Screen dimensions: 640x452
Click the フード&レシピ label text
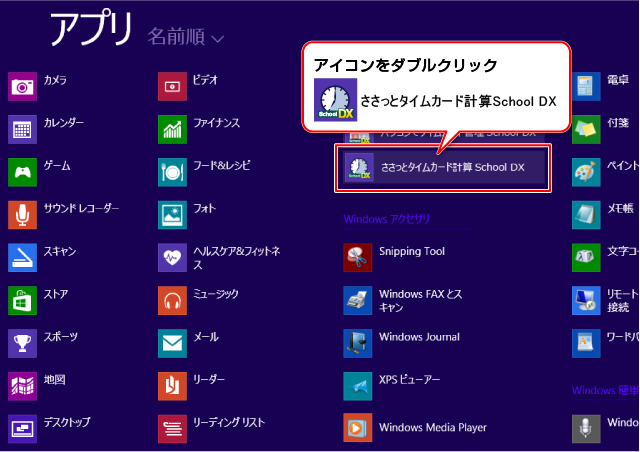point(222,165)
